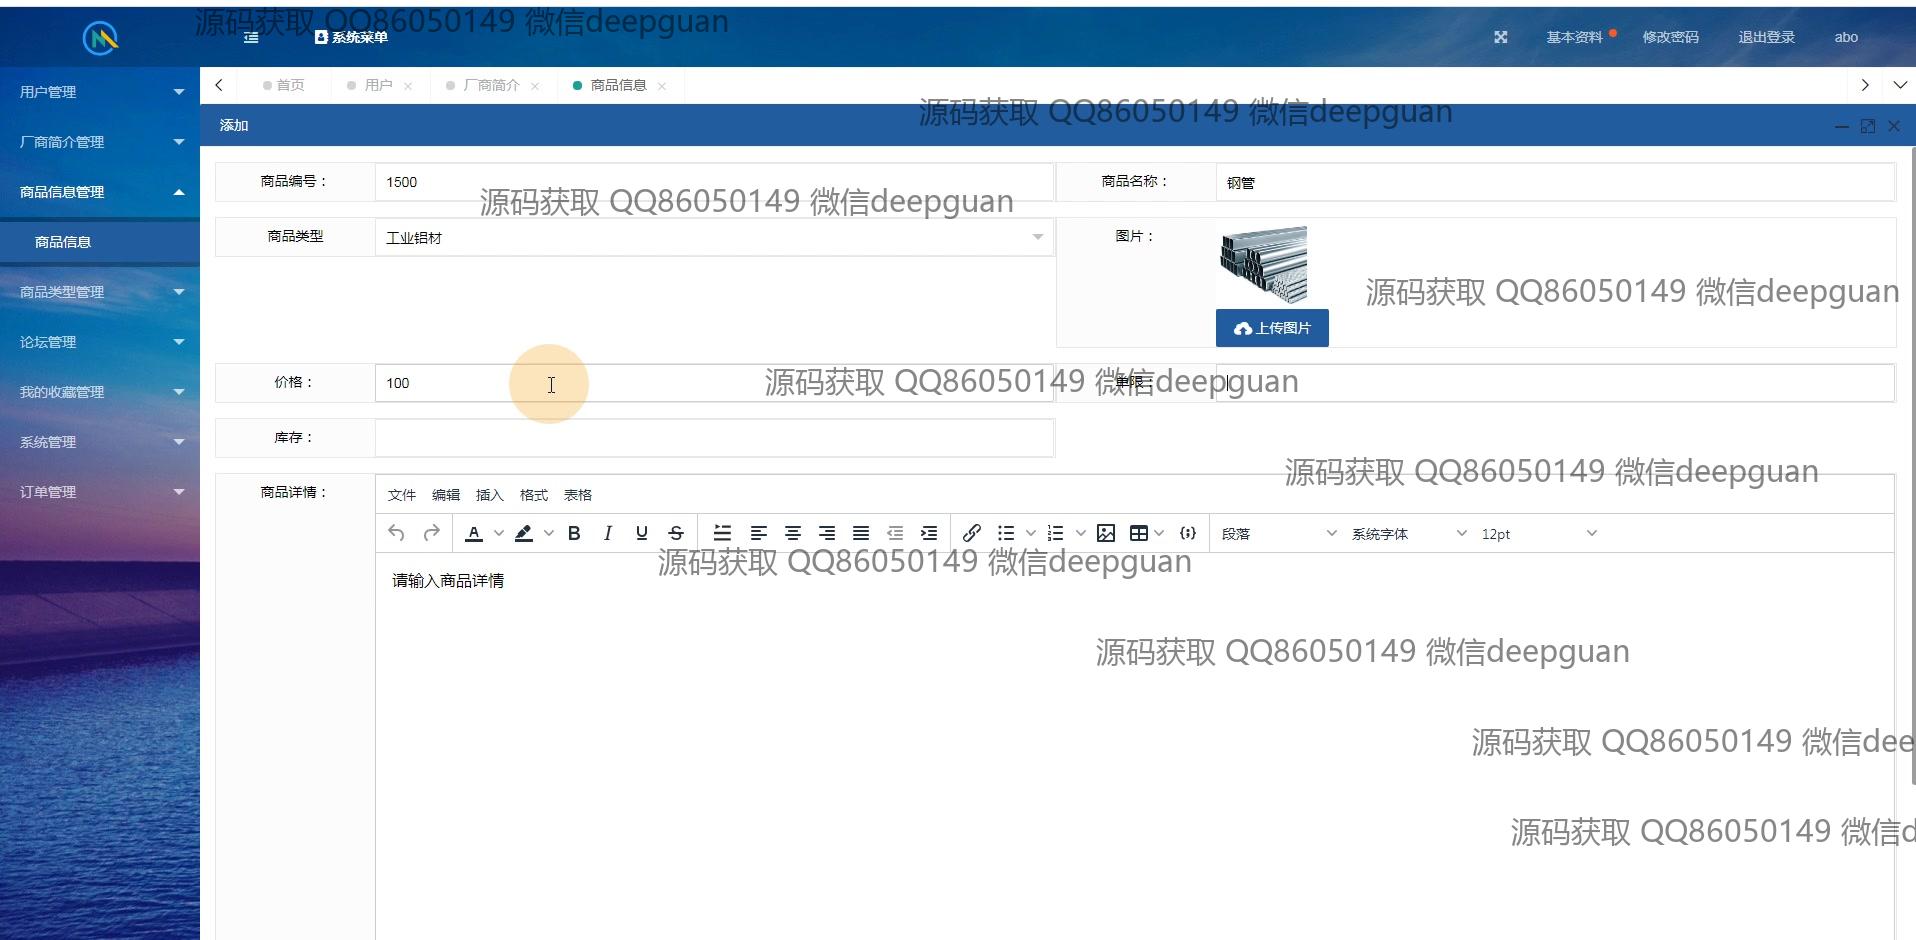Click the insert link icon
The width and height of the screenshot is (1916, 940).
(x=971, y=534)
